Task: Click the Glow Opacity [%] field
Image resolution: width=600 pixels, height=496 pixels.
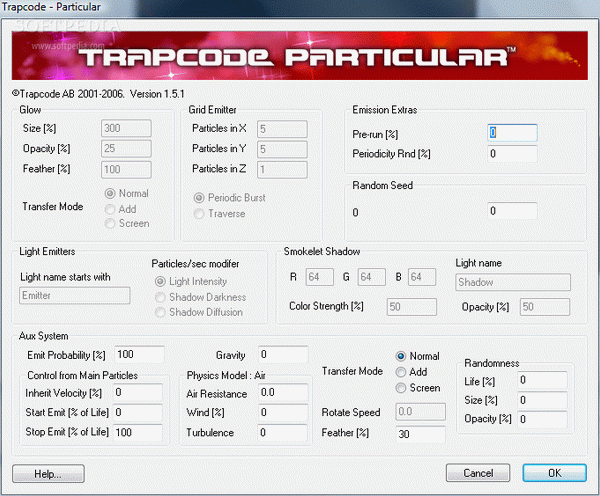Action: [x=126, y=148]
